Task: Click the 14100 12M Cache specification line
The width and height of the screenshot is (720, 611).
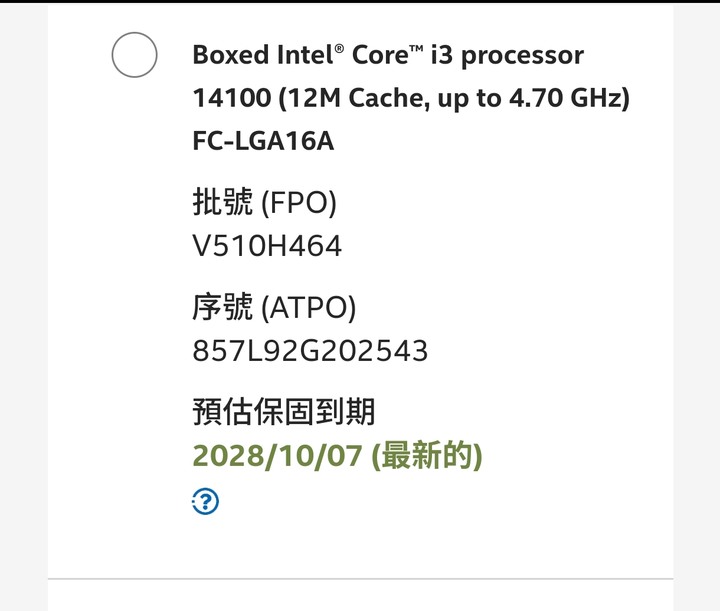Action: 411,98
